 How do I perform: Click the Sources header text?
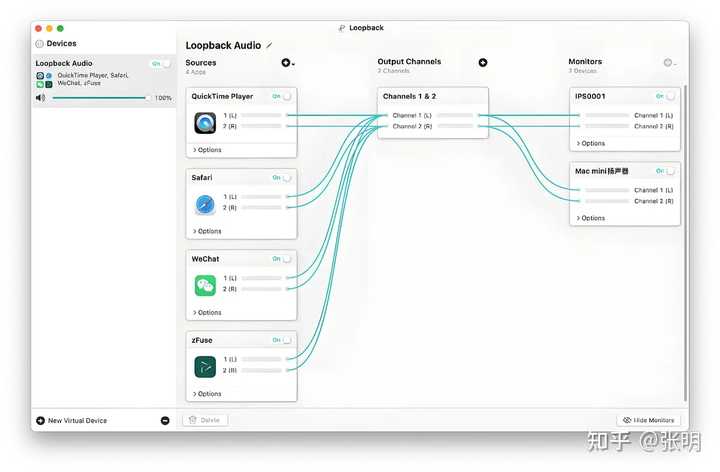click(x=201, y=63)
